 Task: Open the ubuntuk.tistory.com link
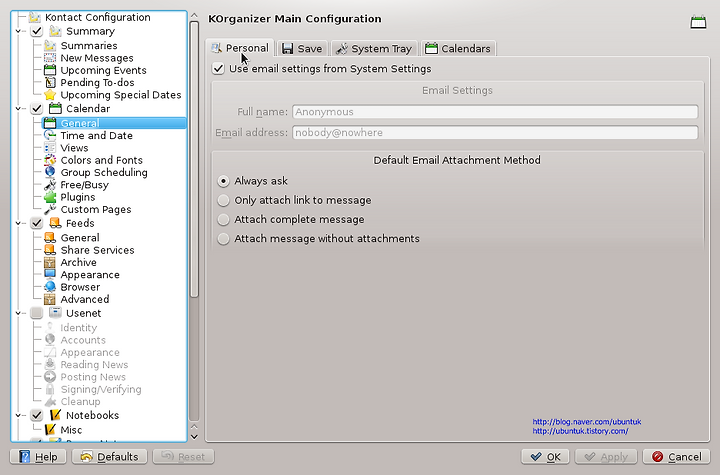click(x=580, y=431)
